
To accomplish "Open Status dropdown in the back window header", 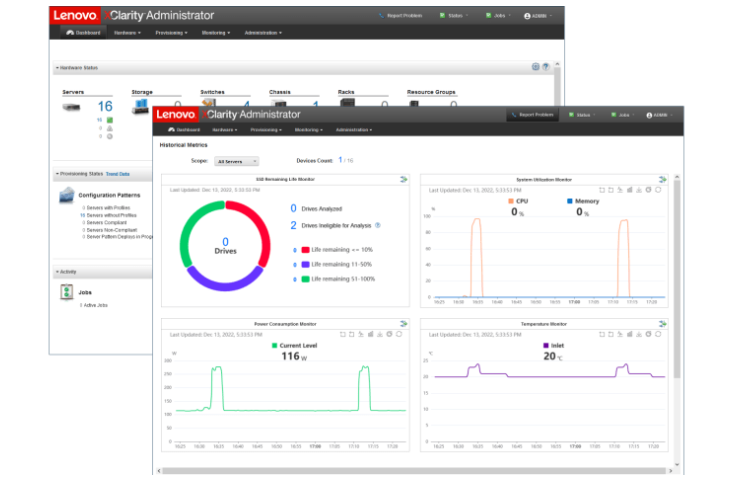I will [454, 16].
